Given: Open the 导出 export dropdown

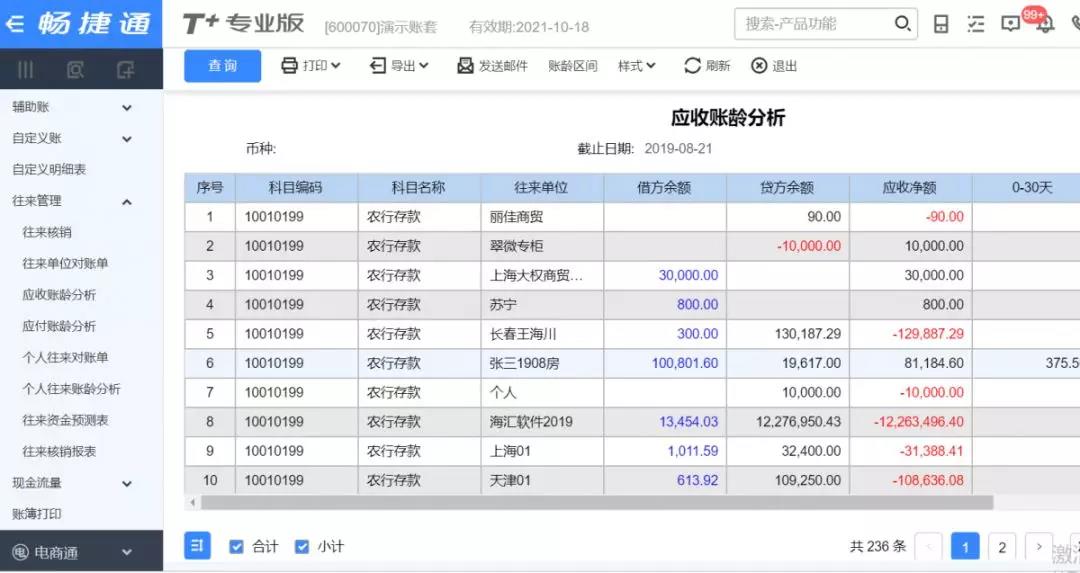Looking at the screenshot, I should tap(399, 66).
